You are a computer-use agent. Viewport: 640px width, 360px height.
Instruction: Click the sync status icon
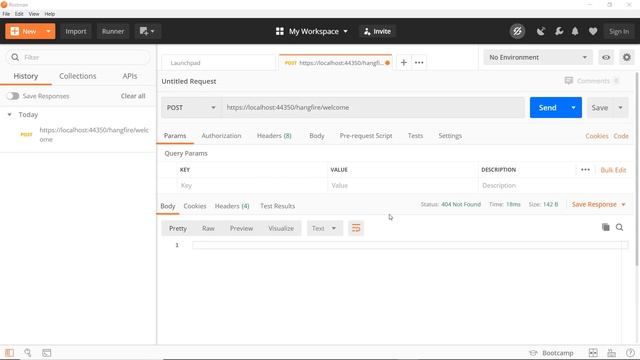517,31
